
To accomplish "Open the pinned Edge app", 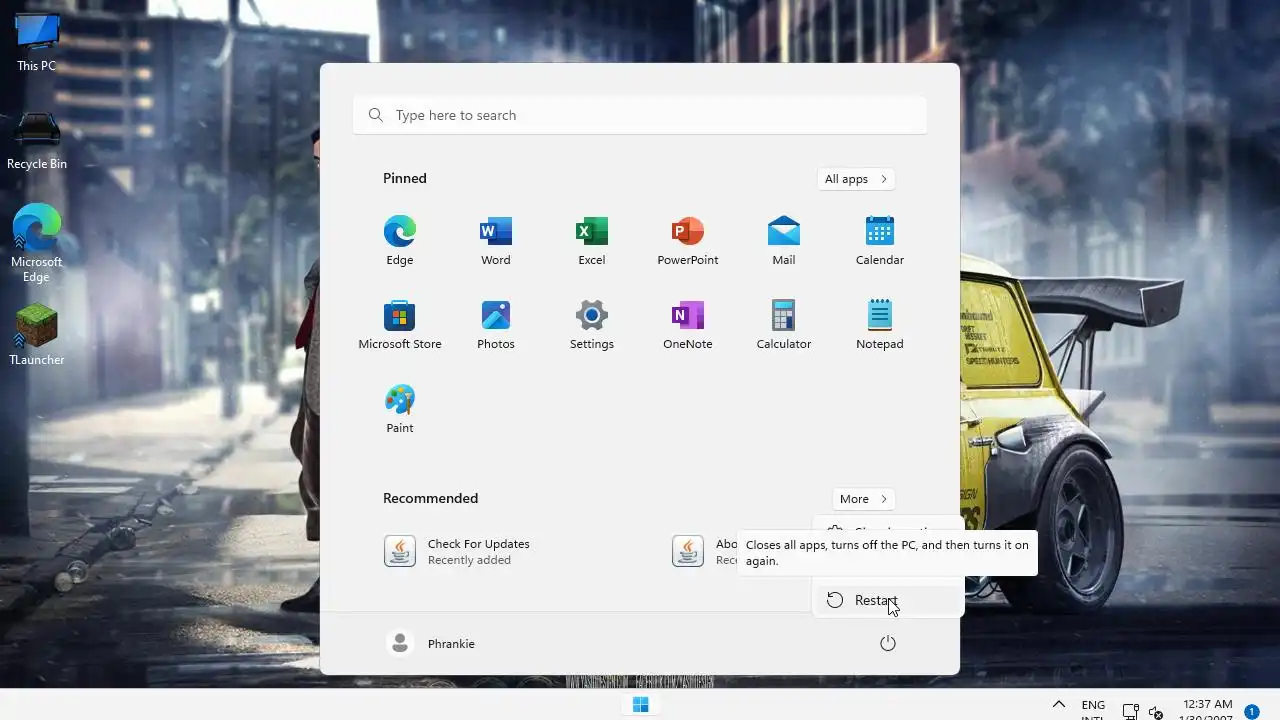I will [400, 241].
